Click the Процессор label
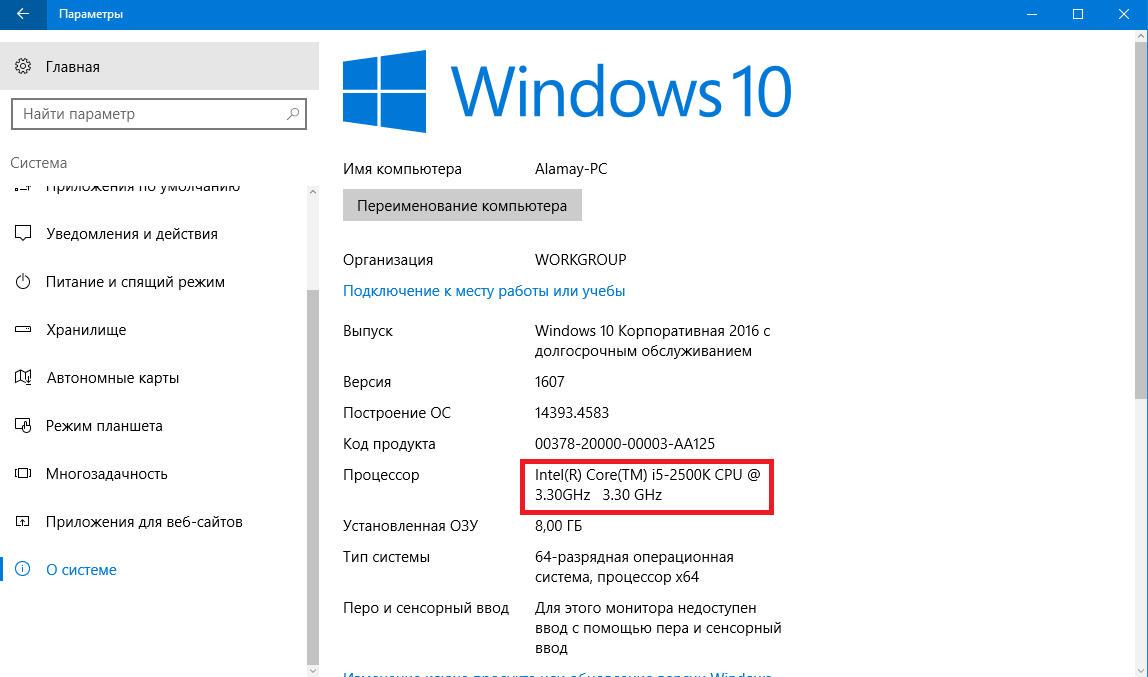This screenshot has width=1148, height=677. [381, 475]
